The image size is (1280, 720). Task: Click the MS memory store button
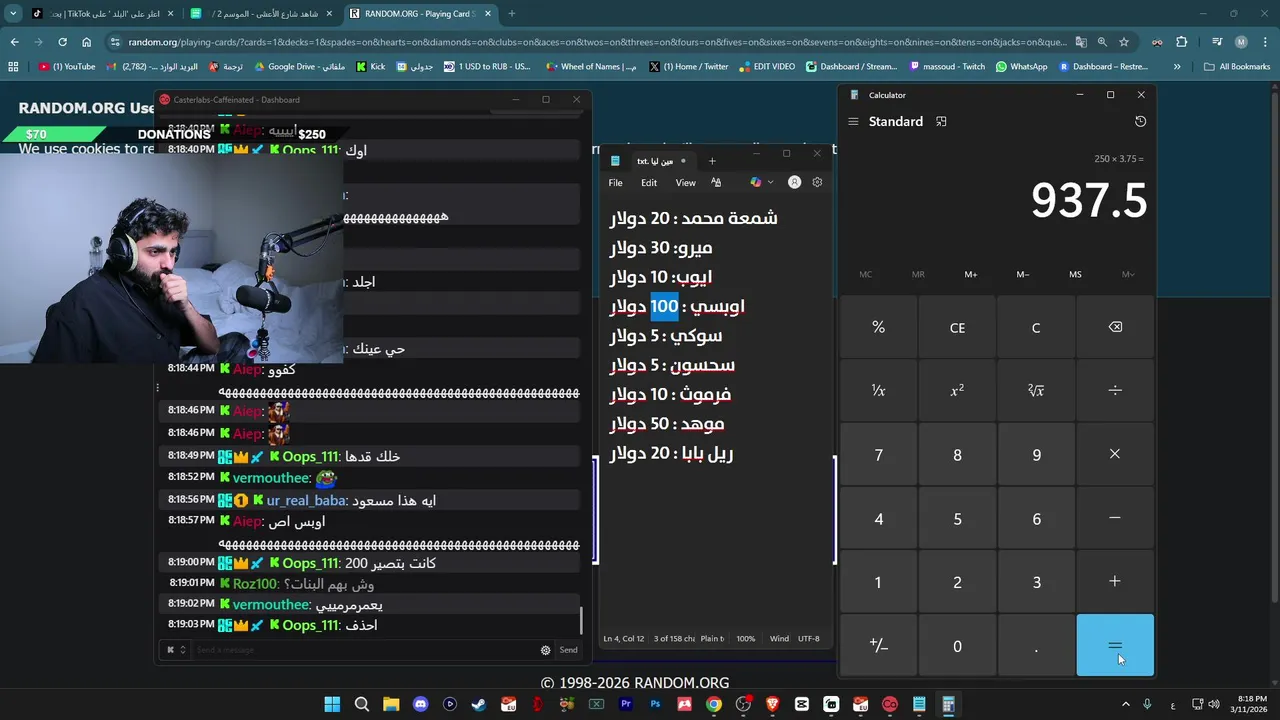[x=1075, y=274]
